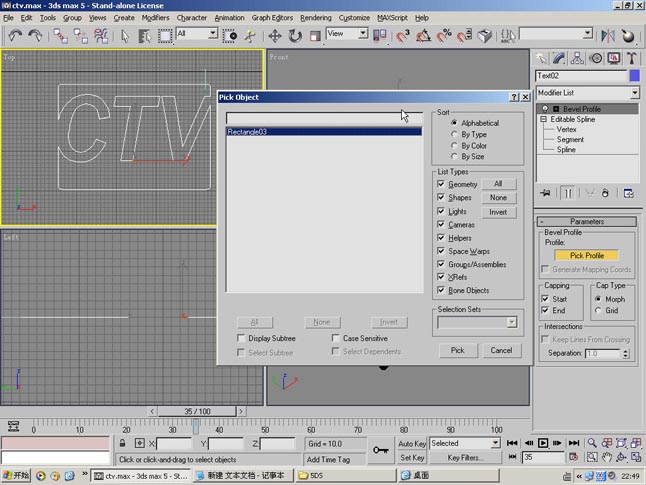Open the Modifier List dropdown
The width and height of the screenshot is (646, 485).
tap(634, 93)
